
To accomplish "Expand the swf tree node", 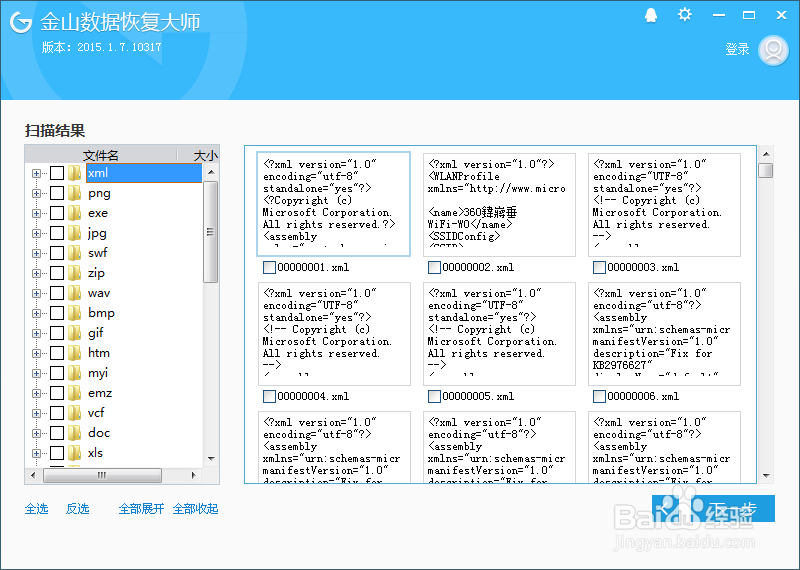I will pos(36,254).
